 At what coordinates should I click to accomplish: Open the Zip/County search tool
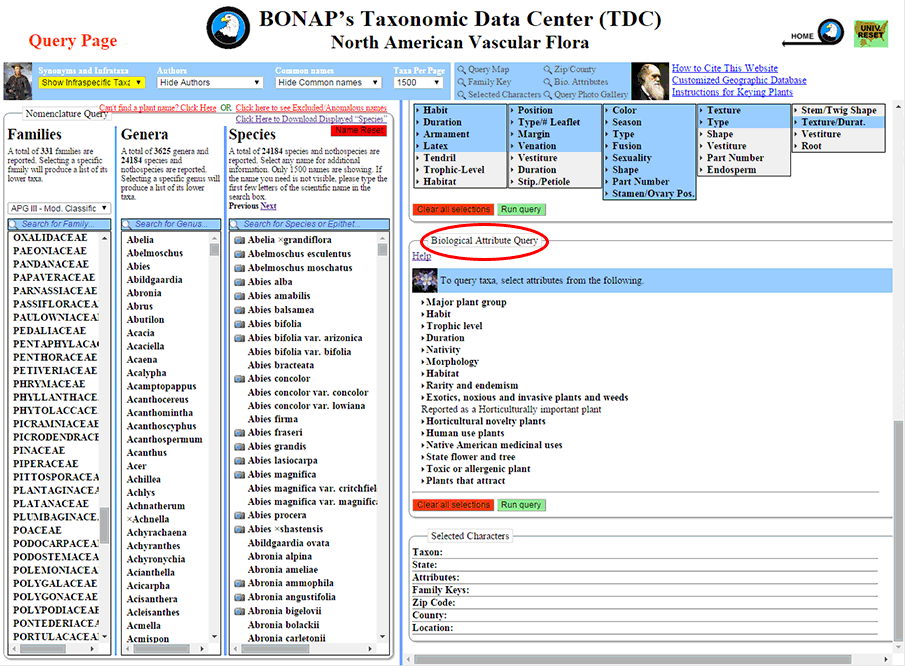pyautogui.click(x=570, y=69)
